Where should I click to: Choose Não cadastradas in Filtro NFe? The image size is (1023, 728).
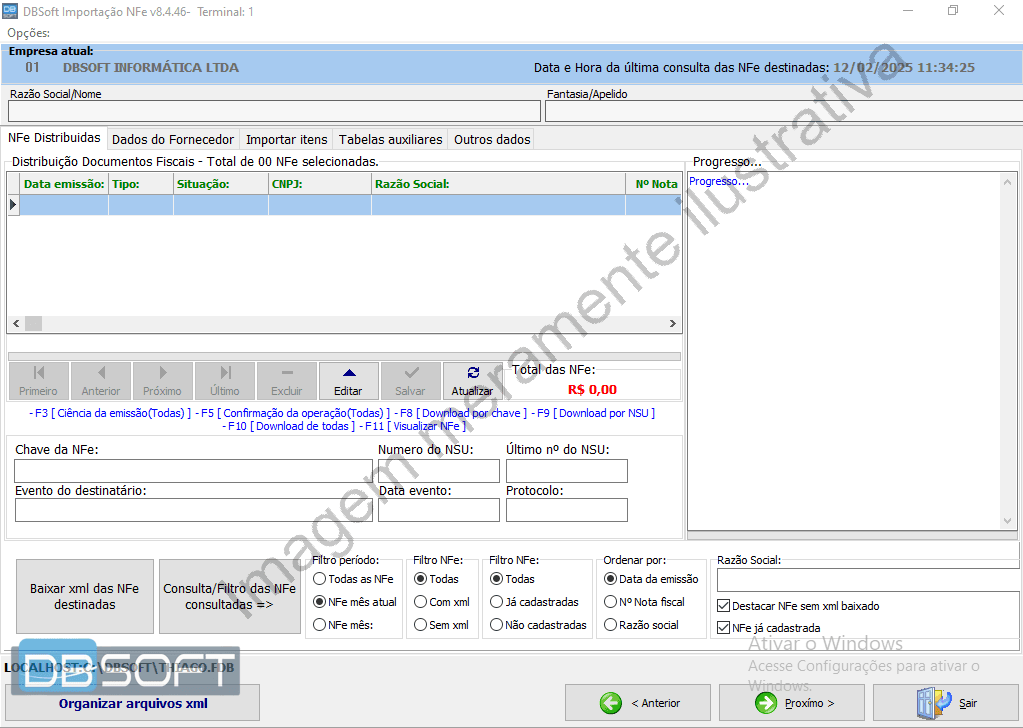pyautogui.click(x=496, y=626)
